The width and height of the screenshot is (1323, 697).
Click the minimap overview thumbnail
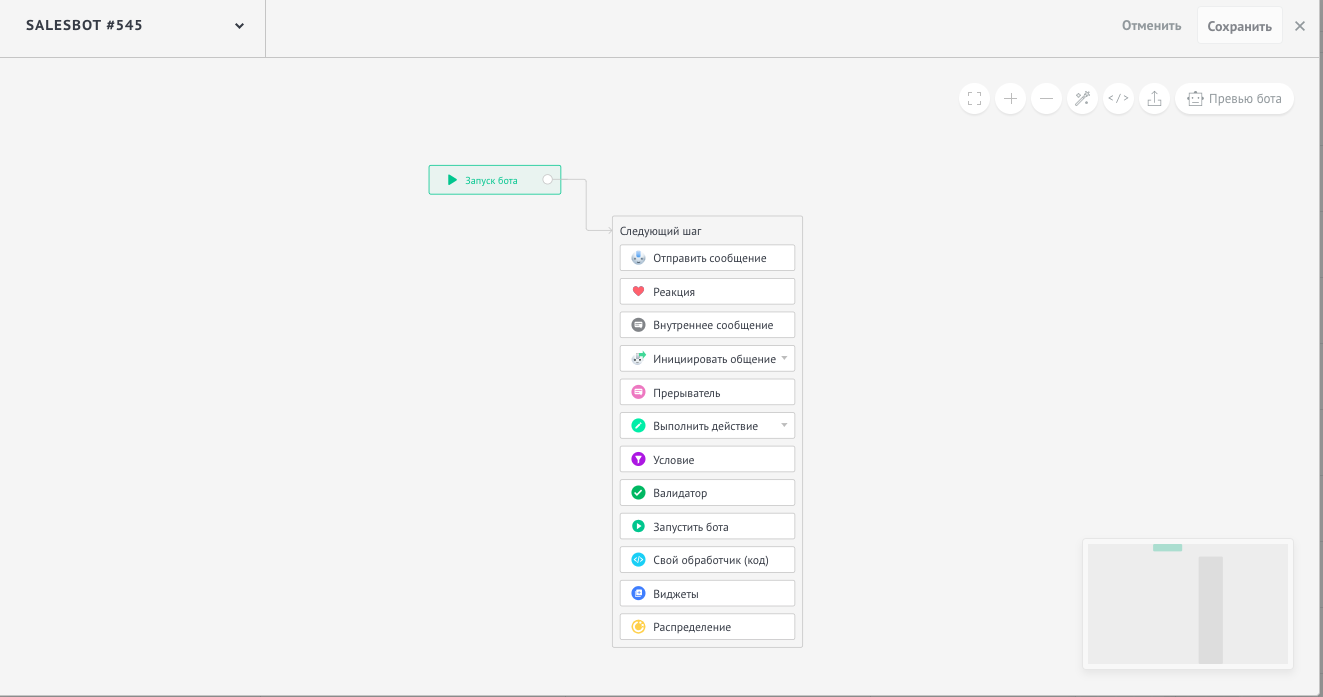1188,604
